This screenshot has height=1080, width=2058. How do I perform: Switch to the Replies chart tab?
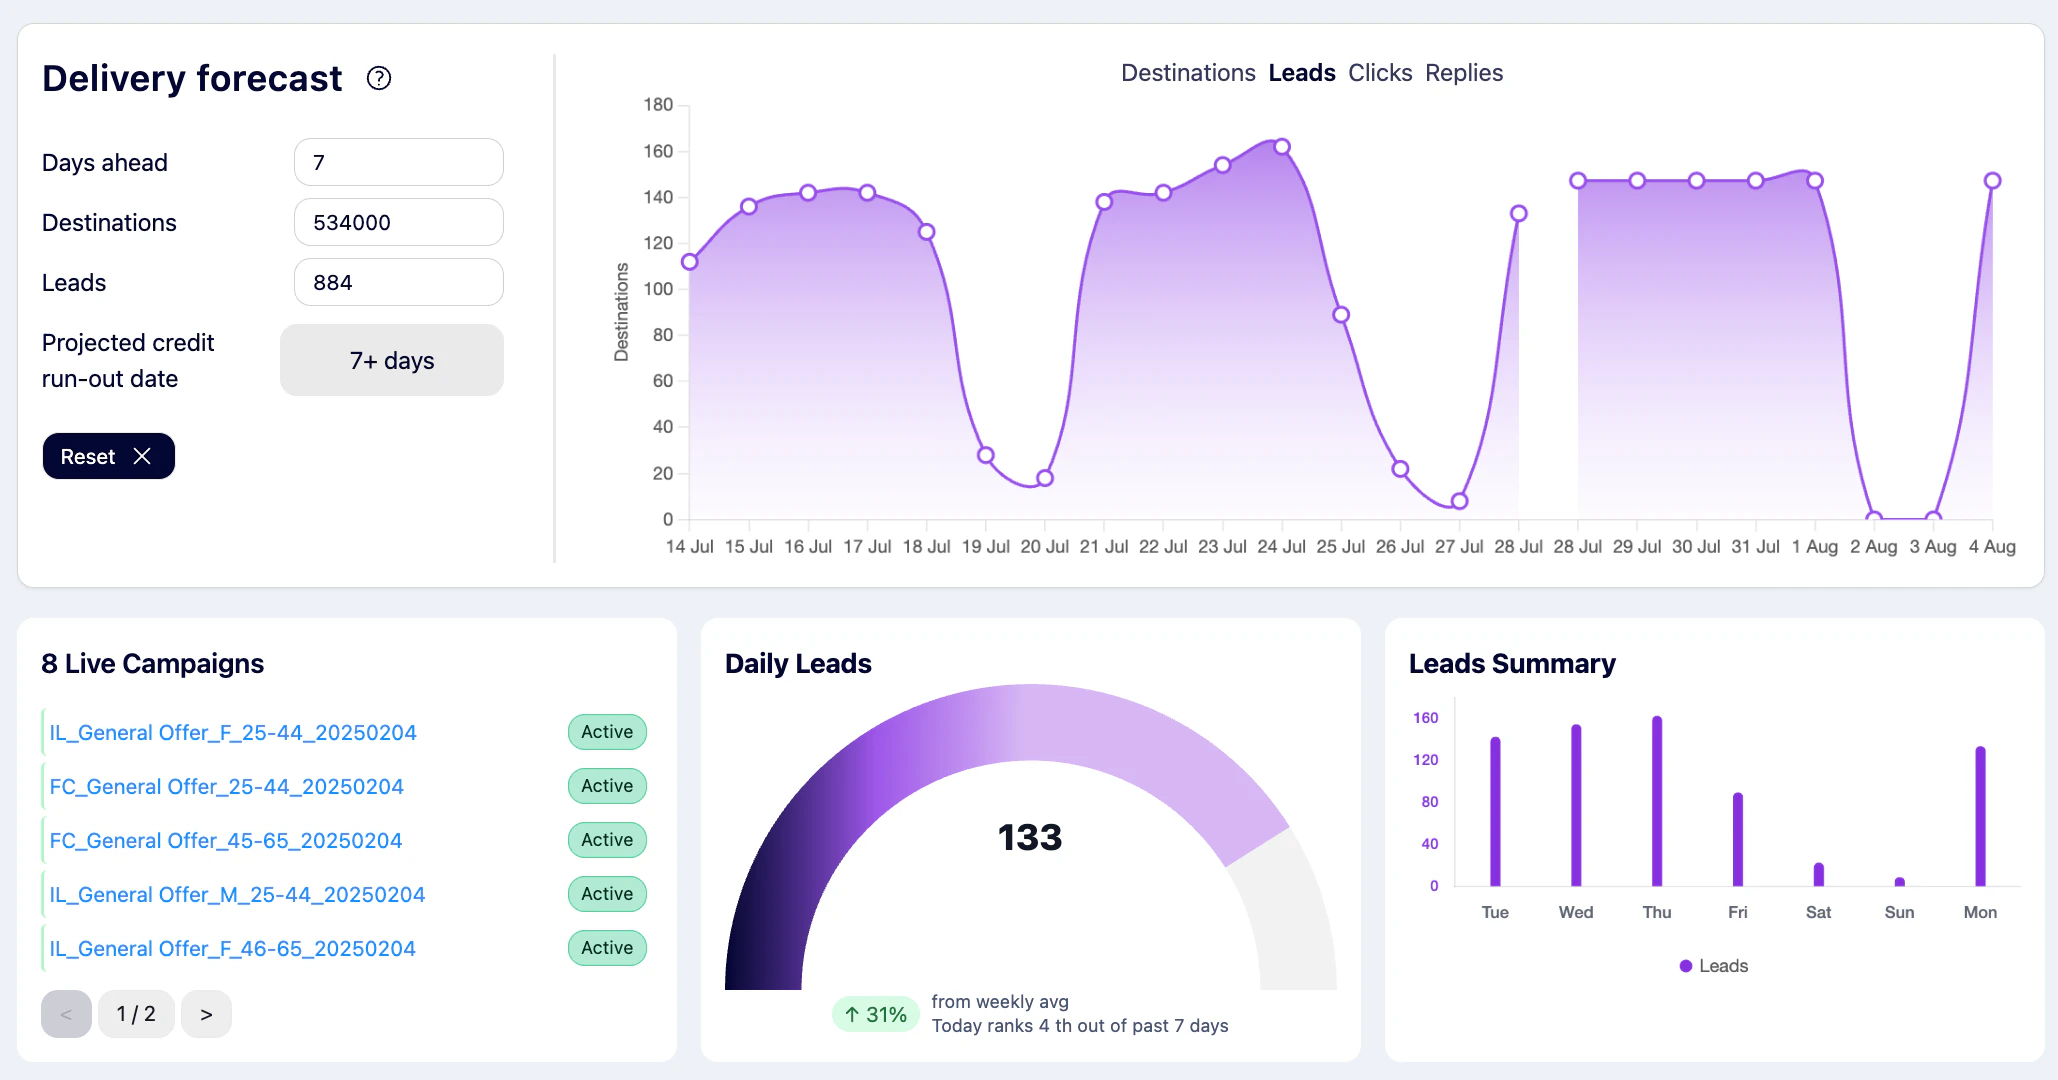tap(1464, 72)
